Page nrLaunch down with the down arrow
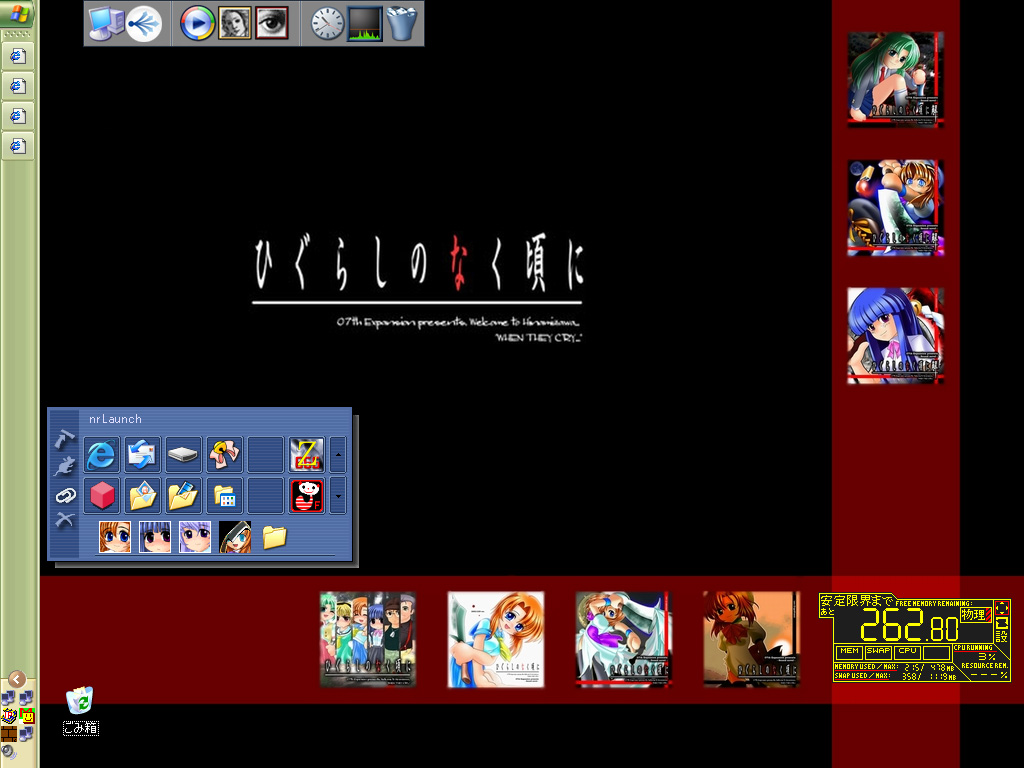 [x=338, y=496]
